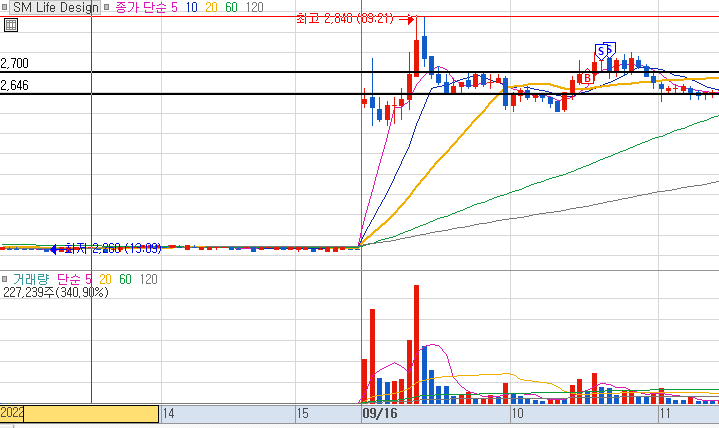
Task: Click the SM Life Design stock name label
Action: click(55, 7)
